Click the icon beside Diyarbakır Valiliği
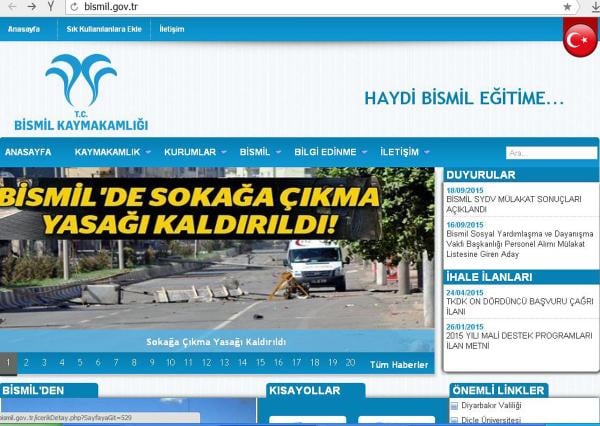 [454, 406]
